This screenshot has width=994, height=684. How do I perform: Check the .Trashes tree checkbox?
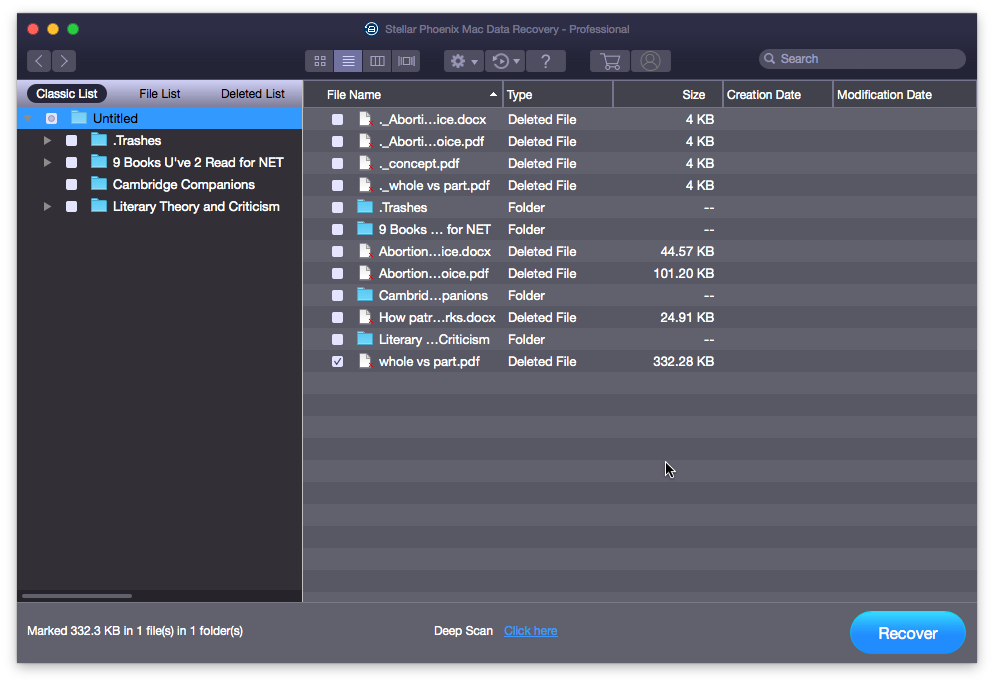click(72, 141)
